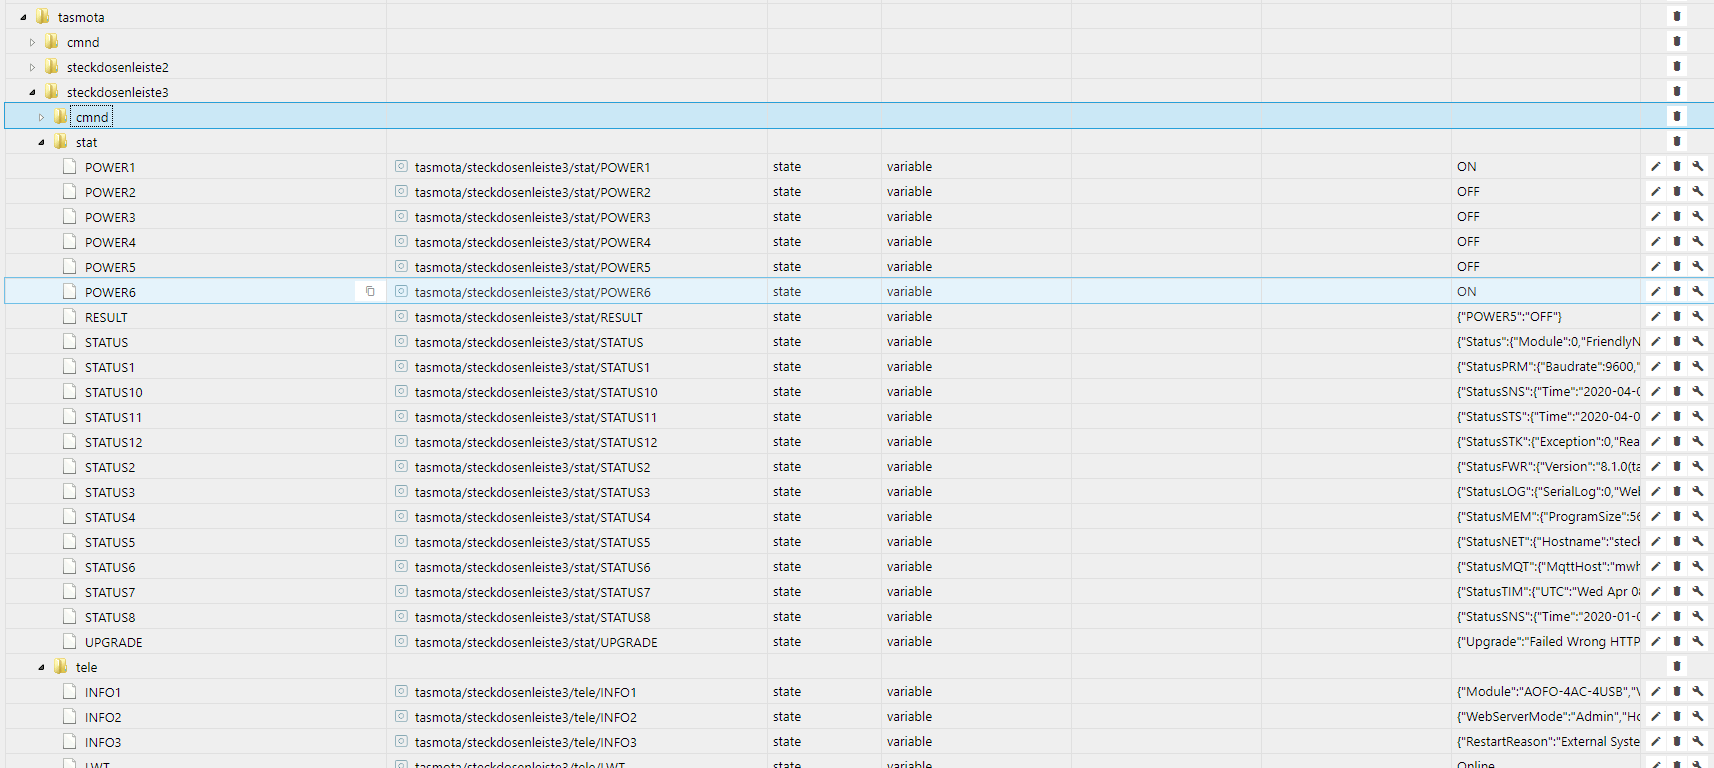Edit the INFO3 object
This screenshot has height=768, width=1714.
point(1656,742)
